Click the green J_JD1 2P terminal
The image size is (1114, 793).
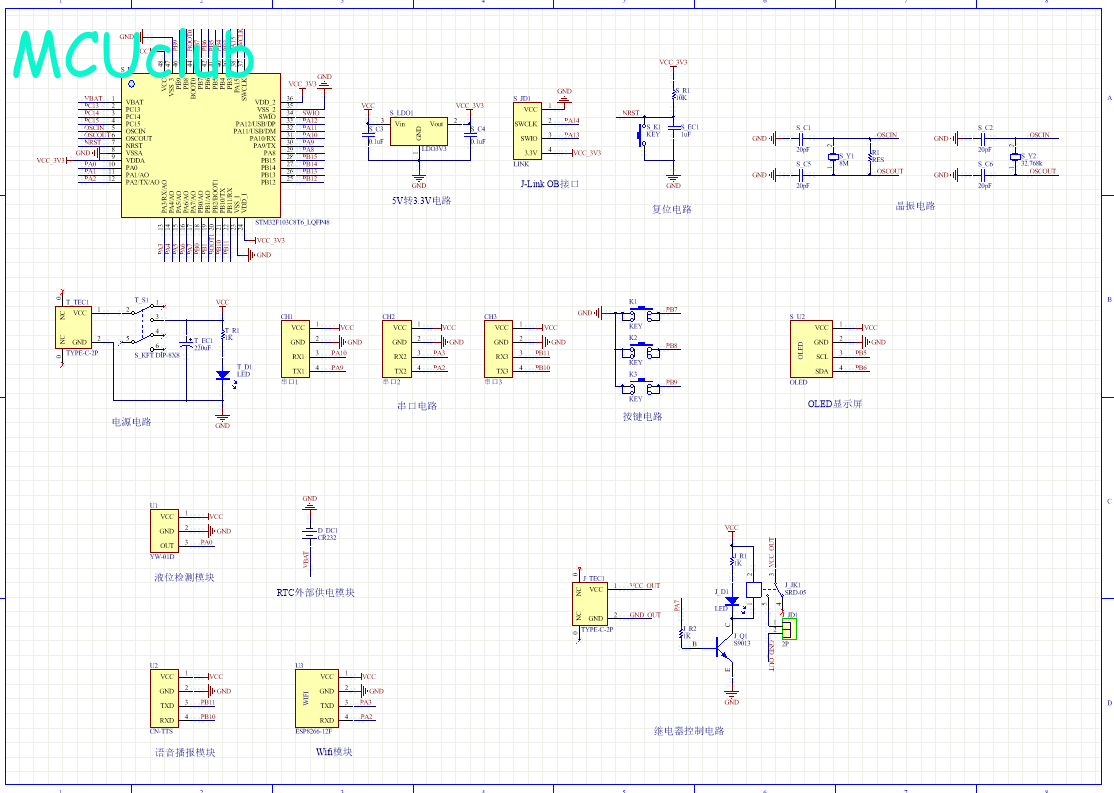coord(789,628)
